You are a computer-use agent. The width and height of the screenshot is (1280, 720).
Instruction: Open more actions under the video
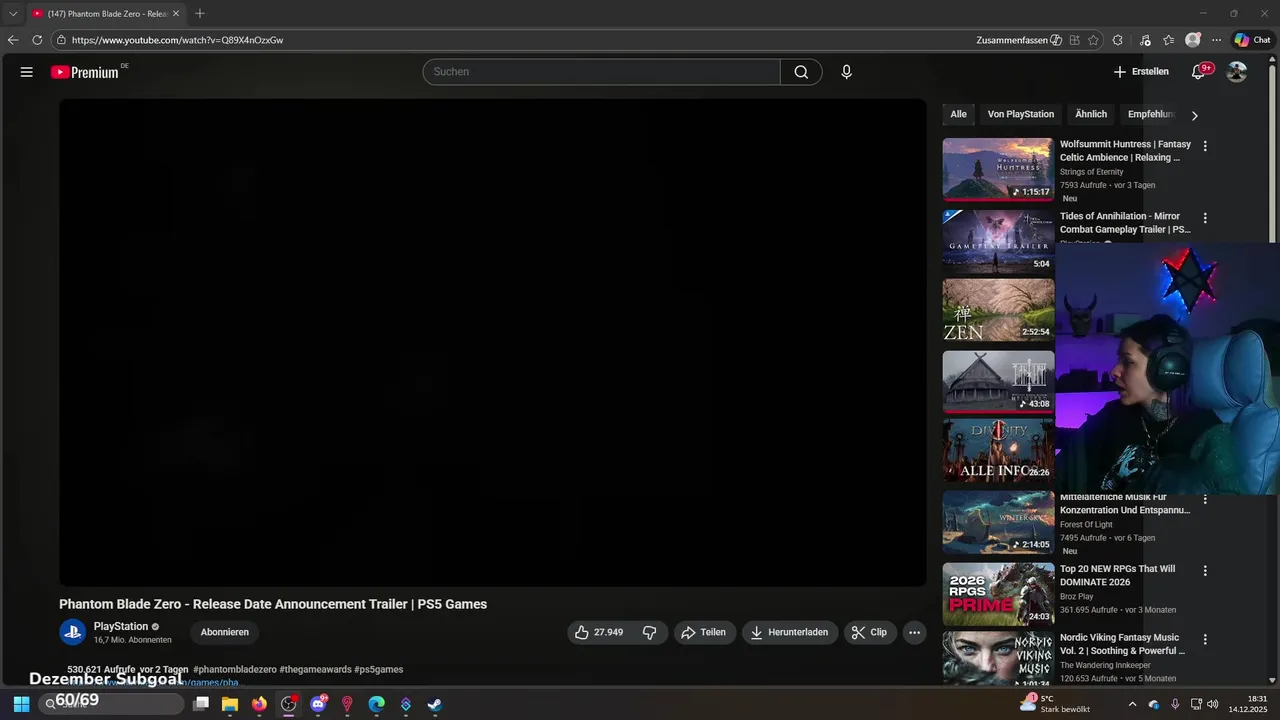pos(914,632)
